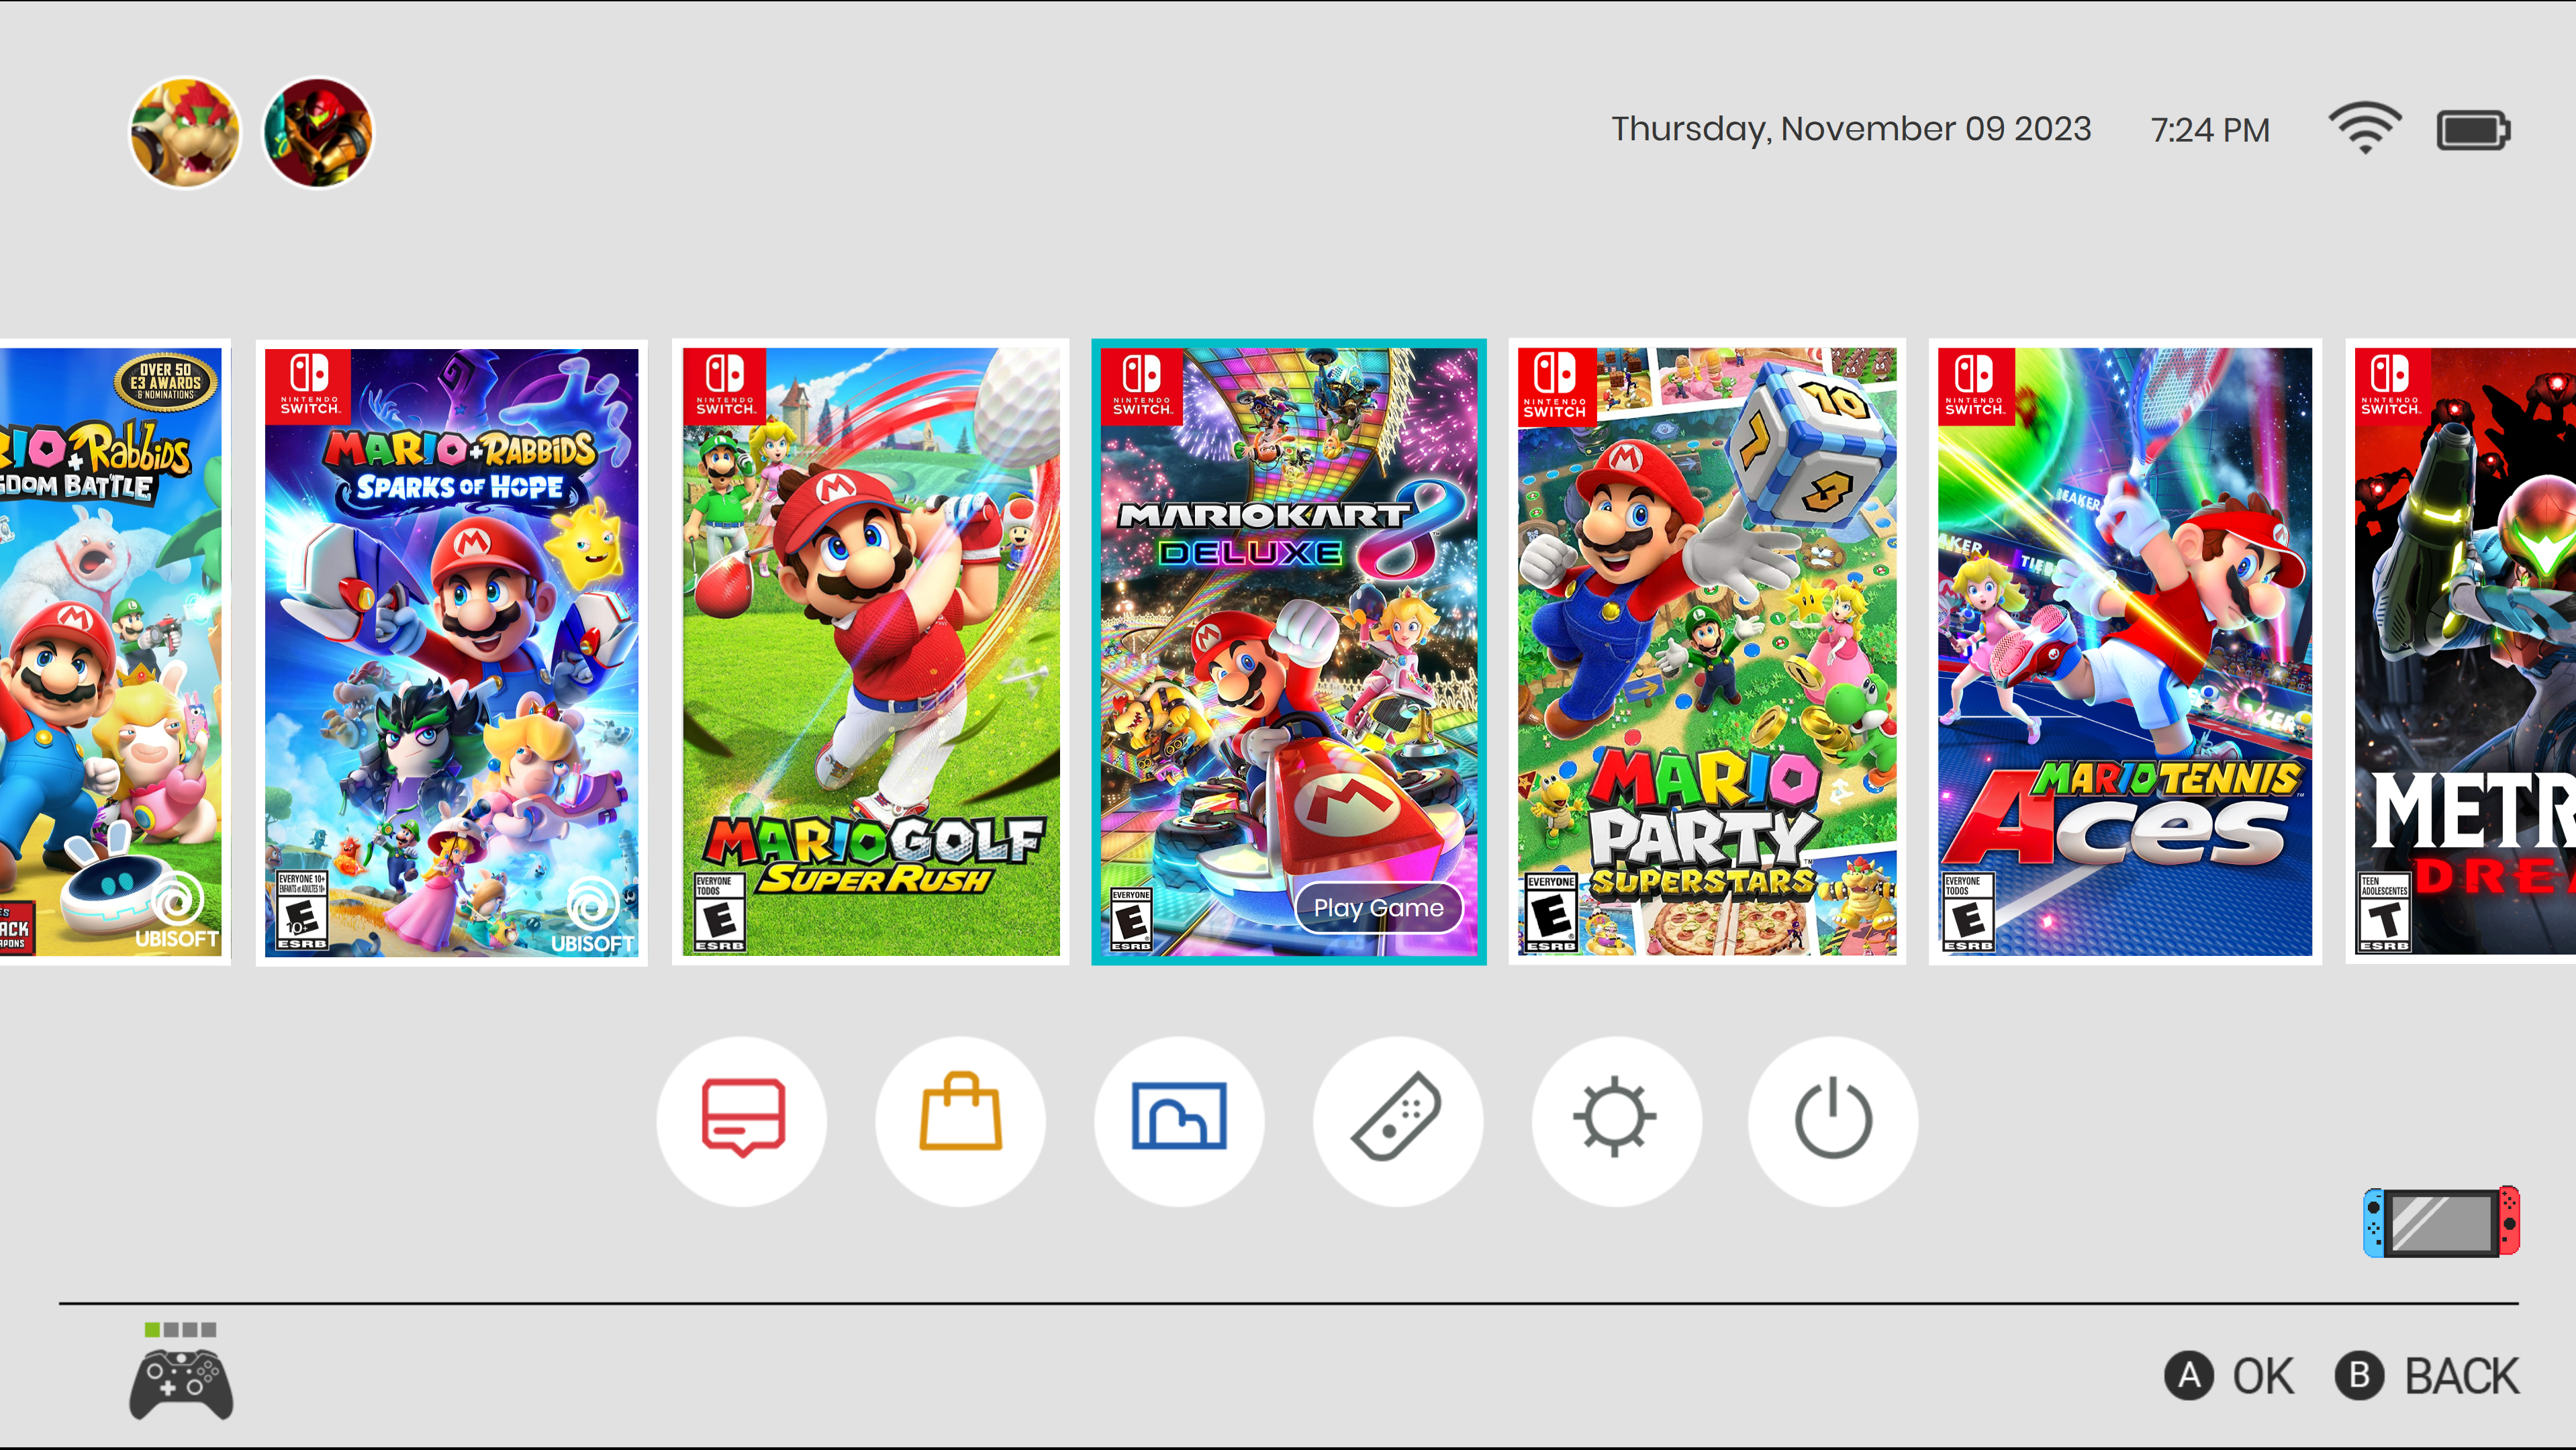
Task: Click the A button OK prompt
Action: pos(2229,1376)
